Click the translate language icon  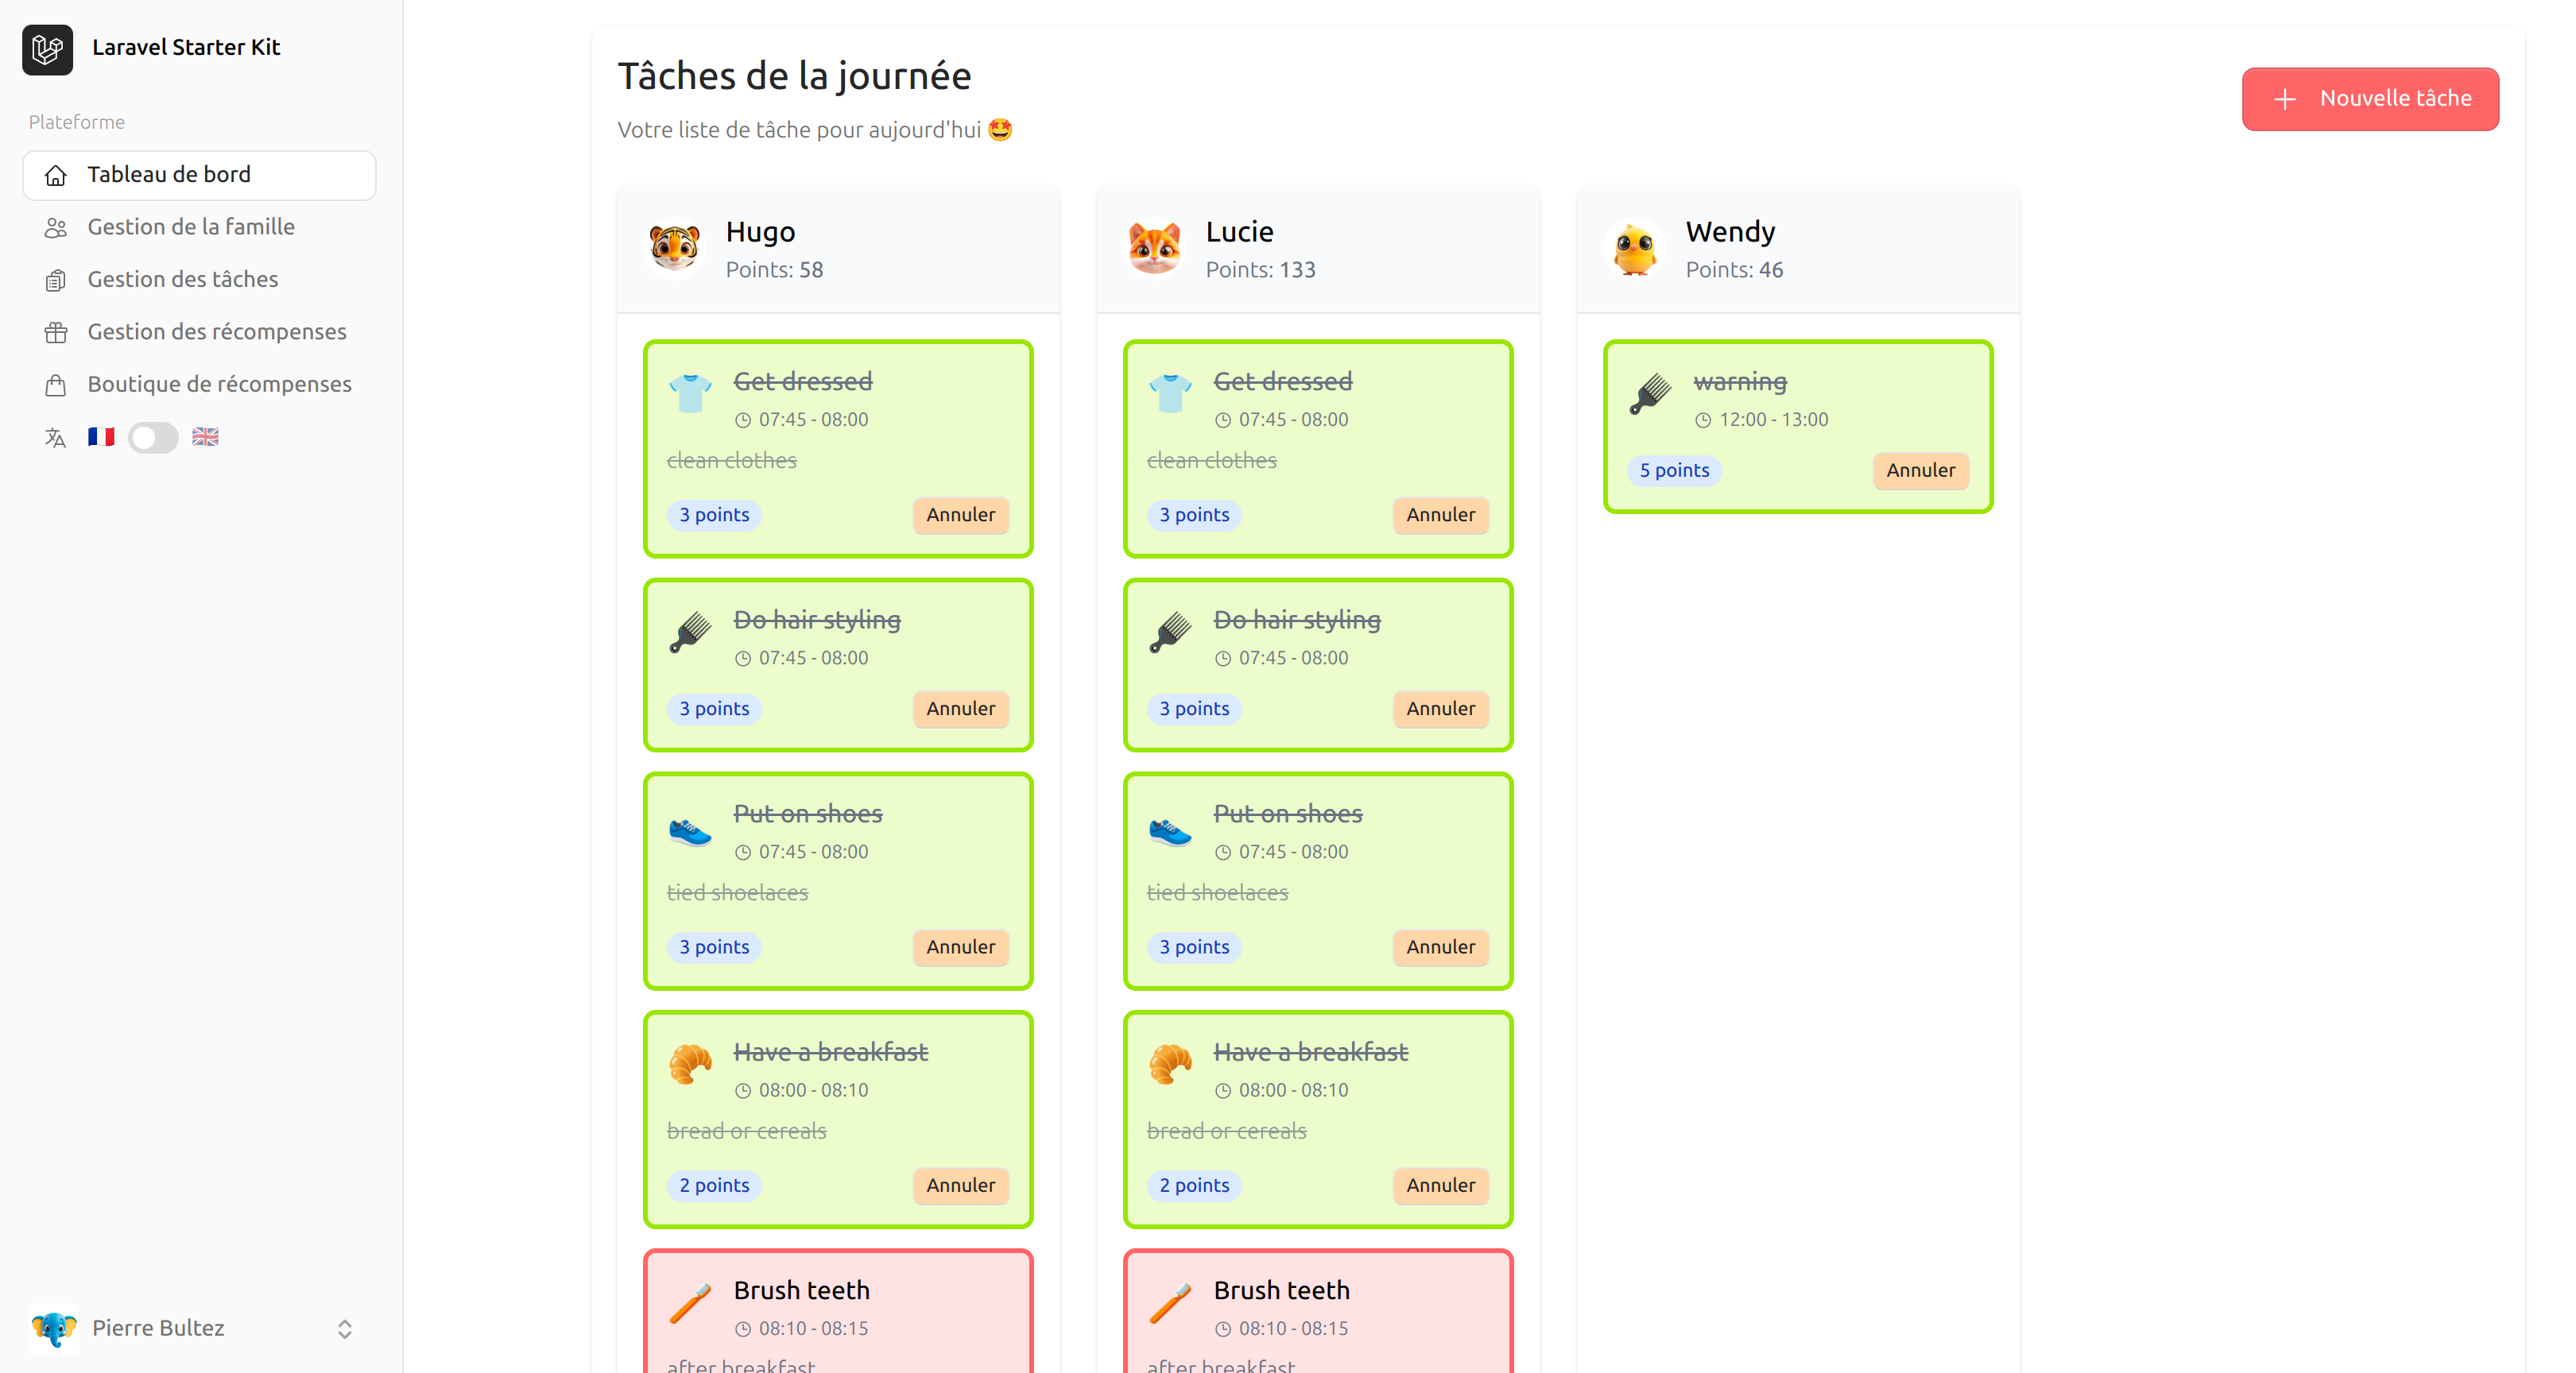pos(55,438)
